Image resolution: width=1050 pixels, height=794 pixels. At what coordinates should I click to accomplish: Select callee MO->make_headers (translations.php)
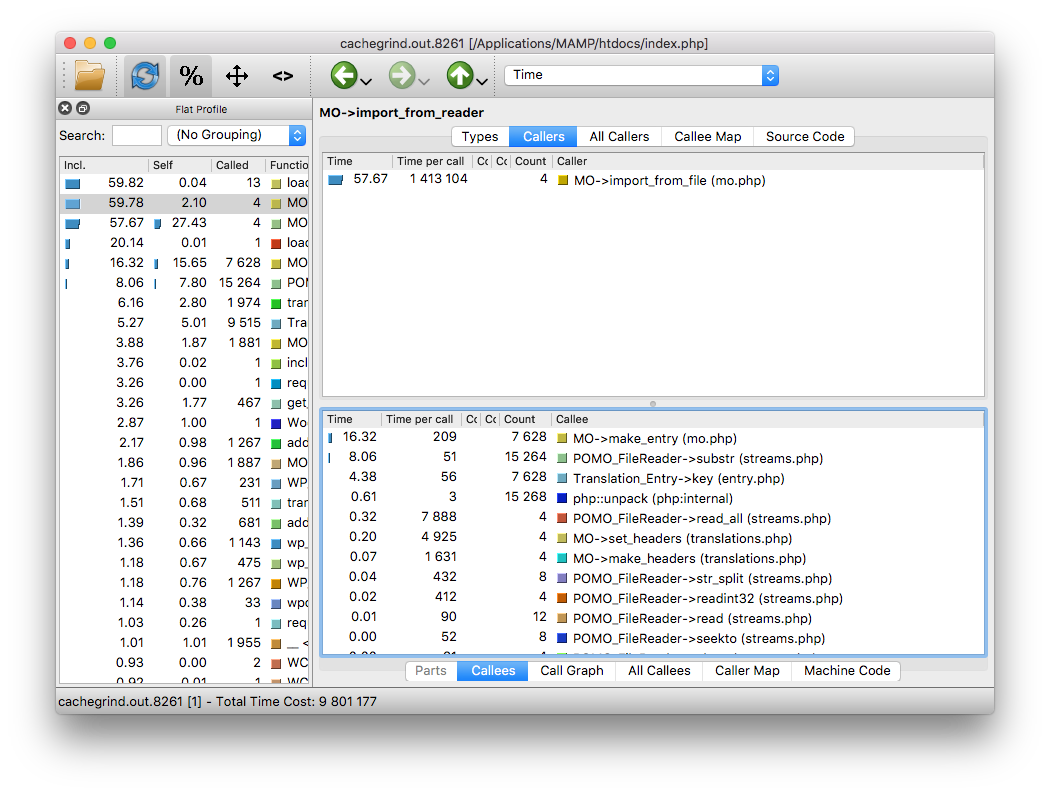[653, 558]
